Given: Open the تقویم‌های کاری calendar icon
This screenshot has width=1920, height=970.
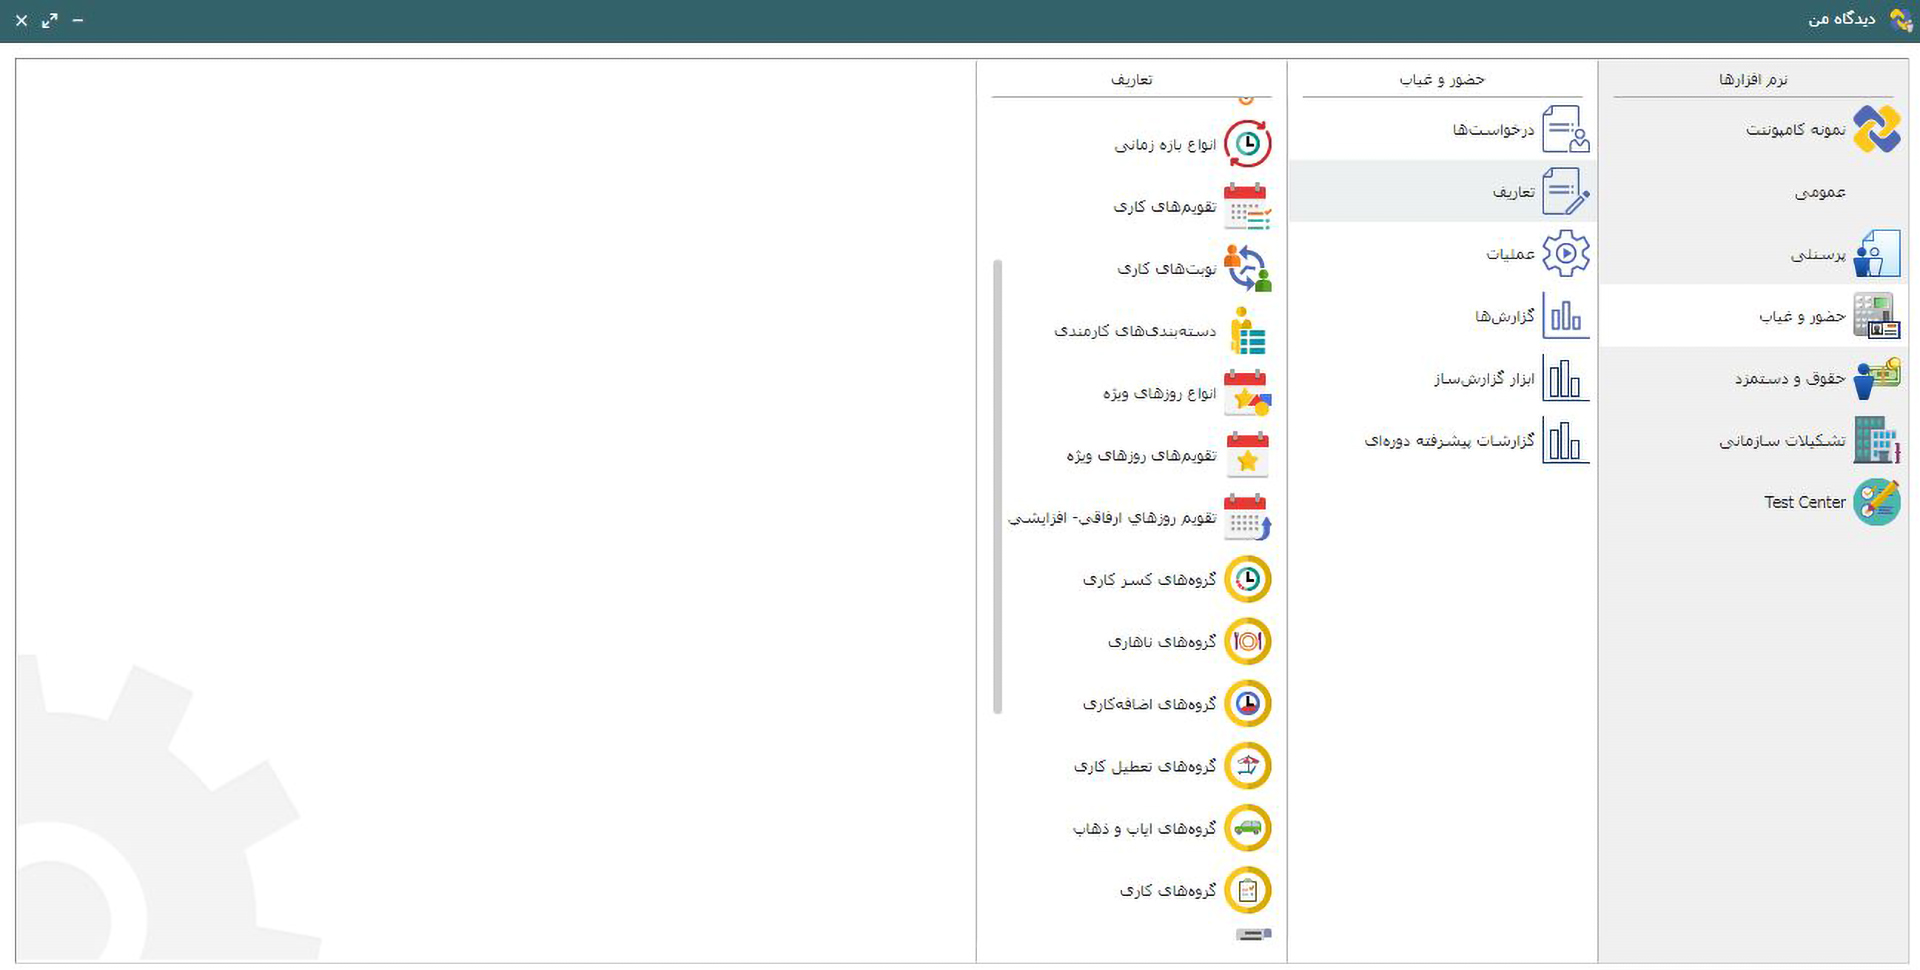Looking at the screenshot, I should (x=1247, y=206).
